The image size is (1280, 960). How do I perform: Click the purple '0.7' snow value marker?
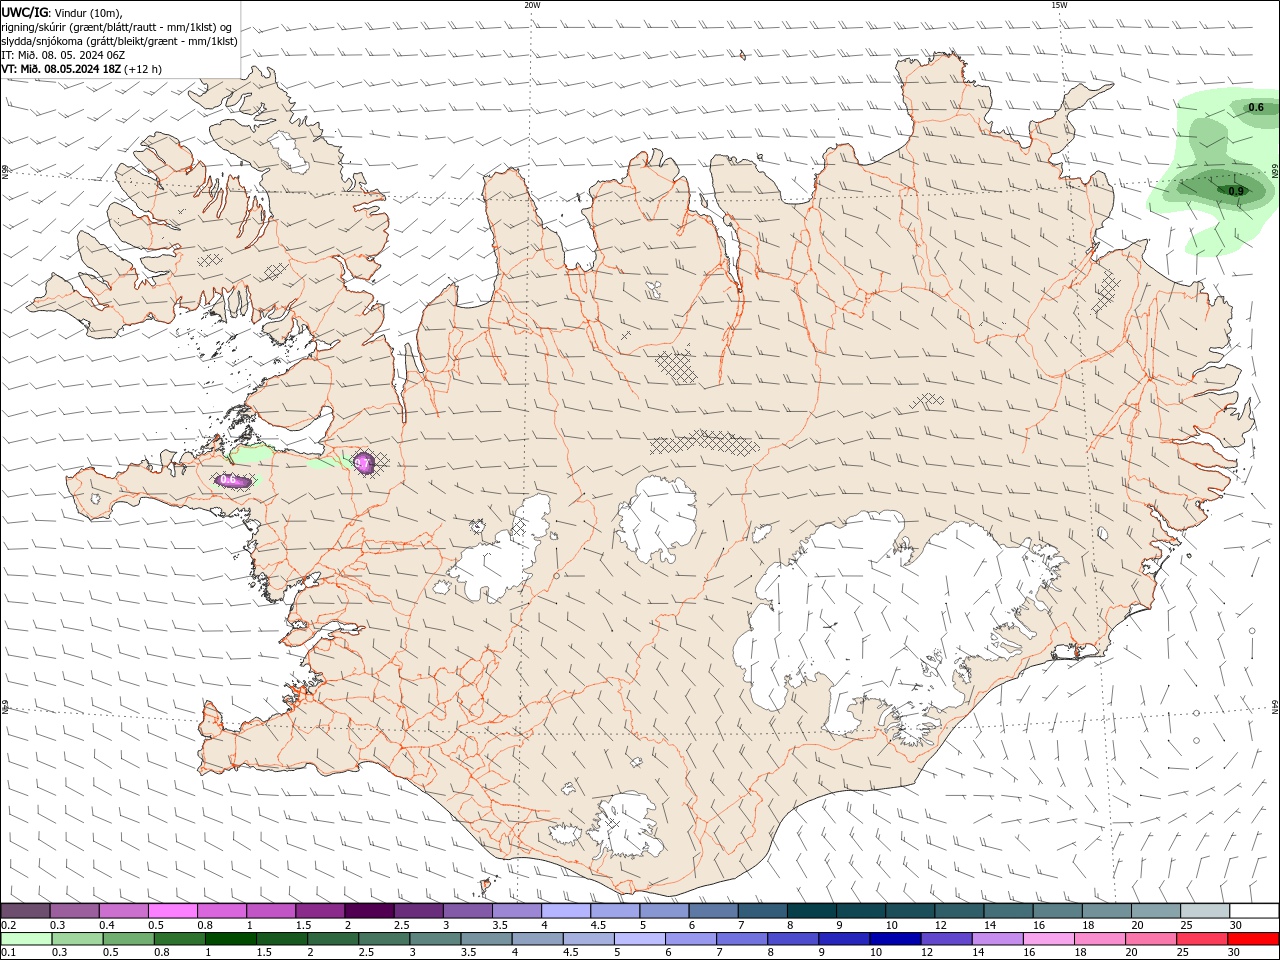click(x=364, y=463)
